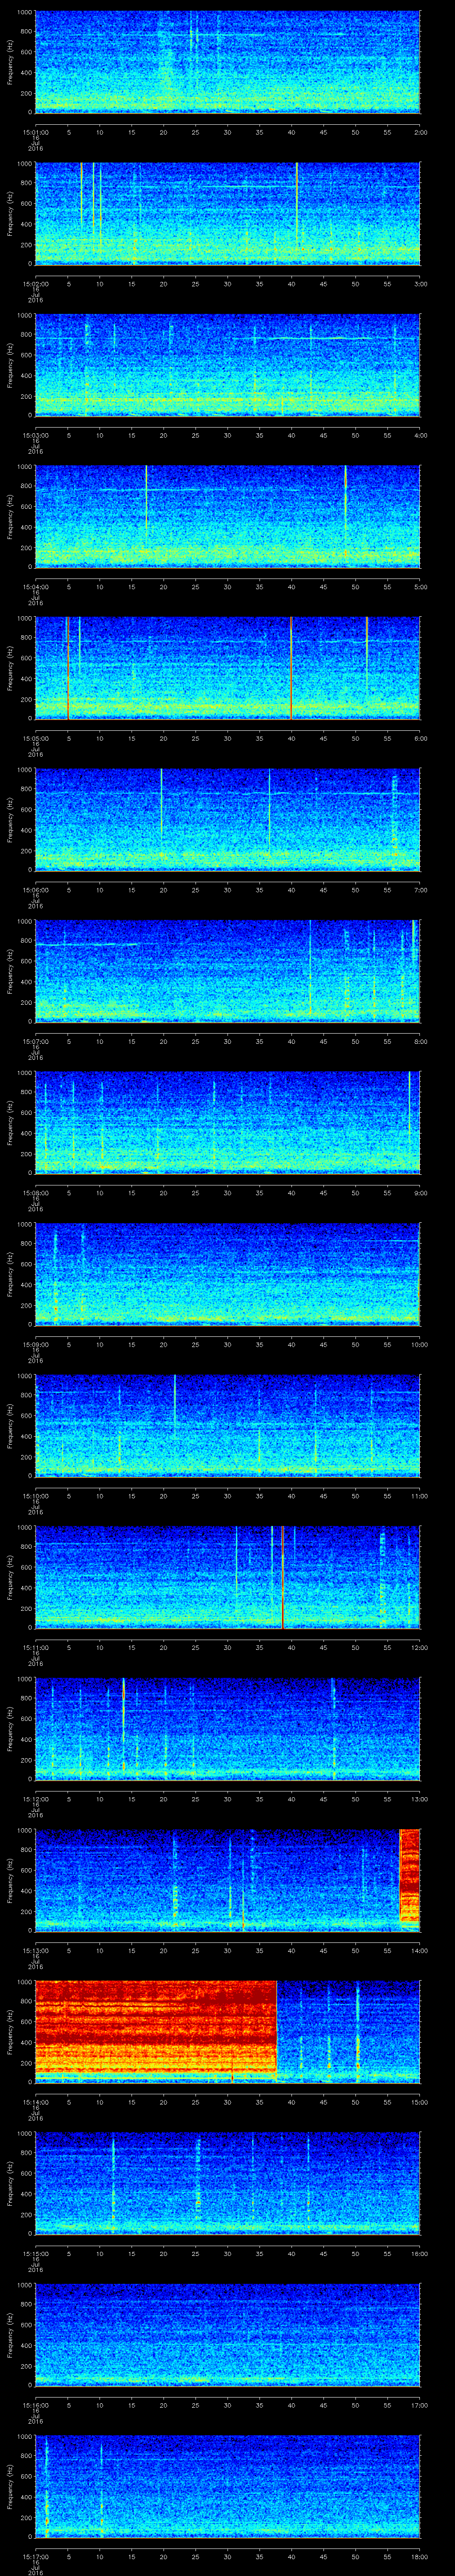Click the 8:00 end time label

point(420,1041)
